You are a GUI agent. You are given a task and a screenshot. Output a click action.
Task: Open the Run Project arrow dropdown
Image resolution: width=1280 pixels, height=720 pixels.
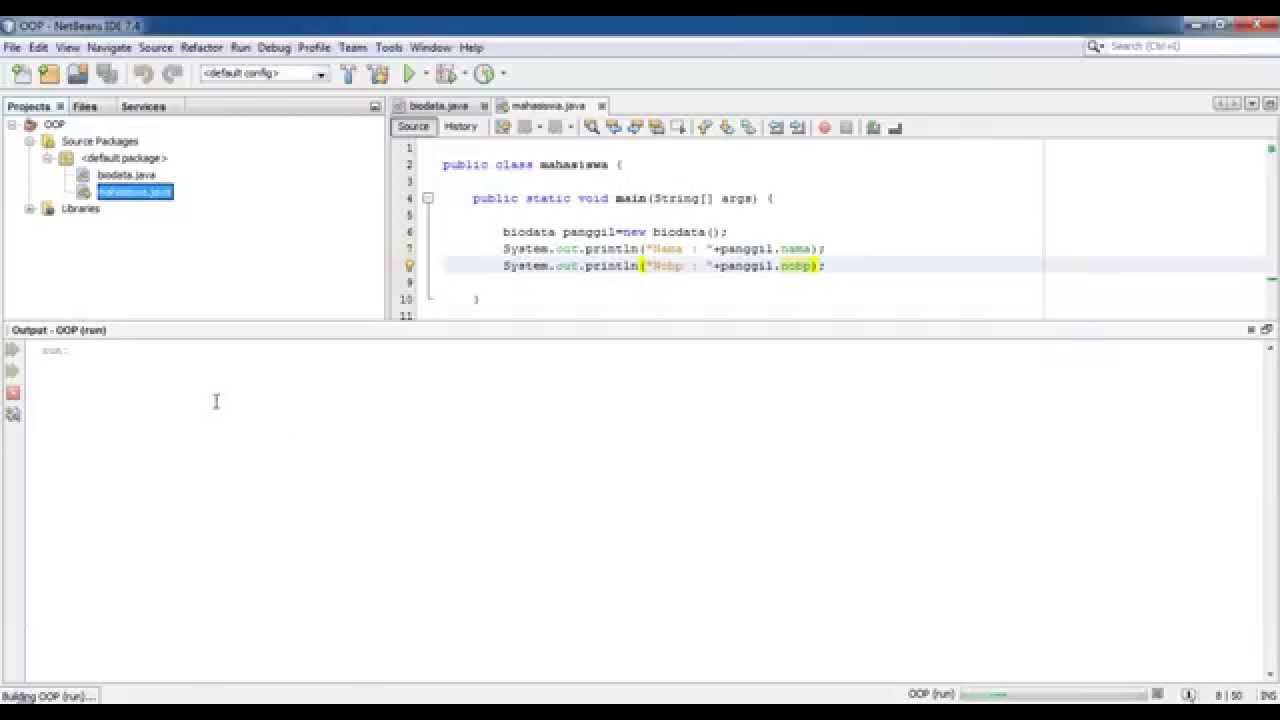point(426,73)
